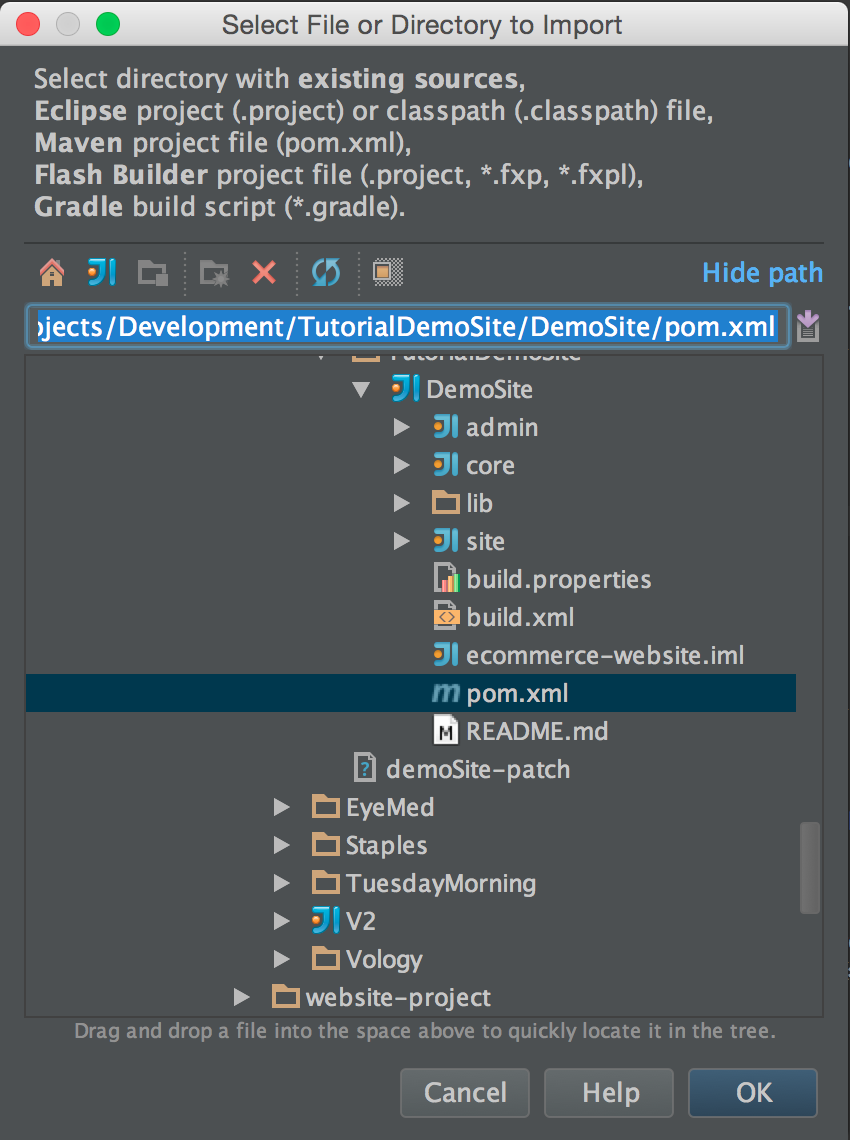Click the Hide path link
The image size is (850, 1140).
[762, 272]
